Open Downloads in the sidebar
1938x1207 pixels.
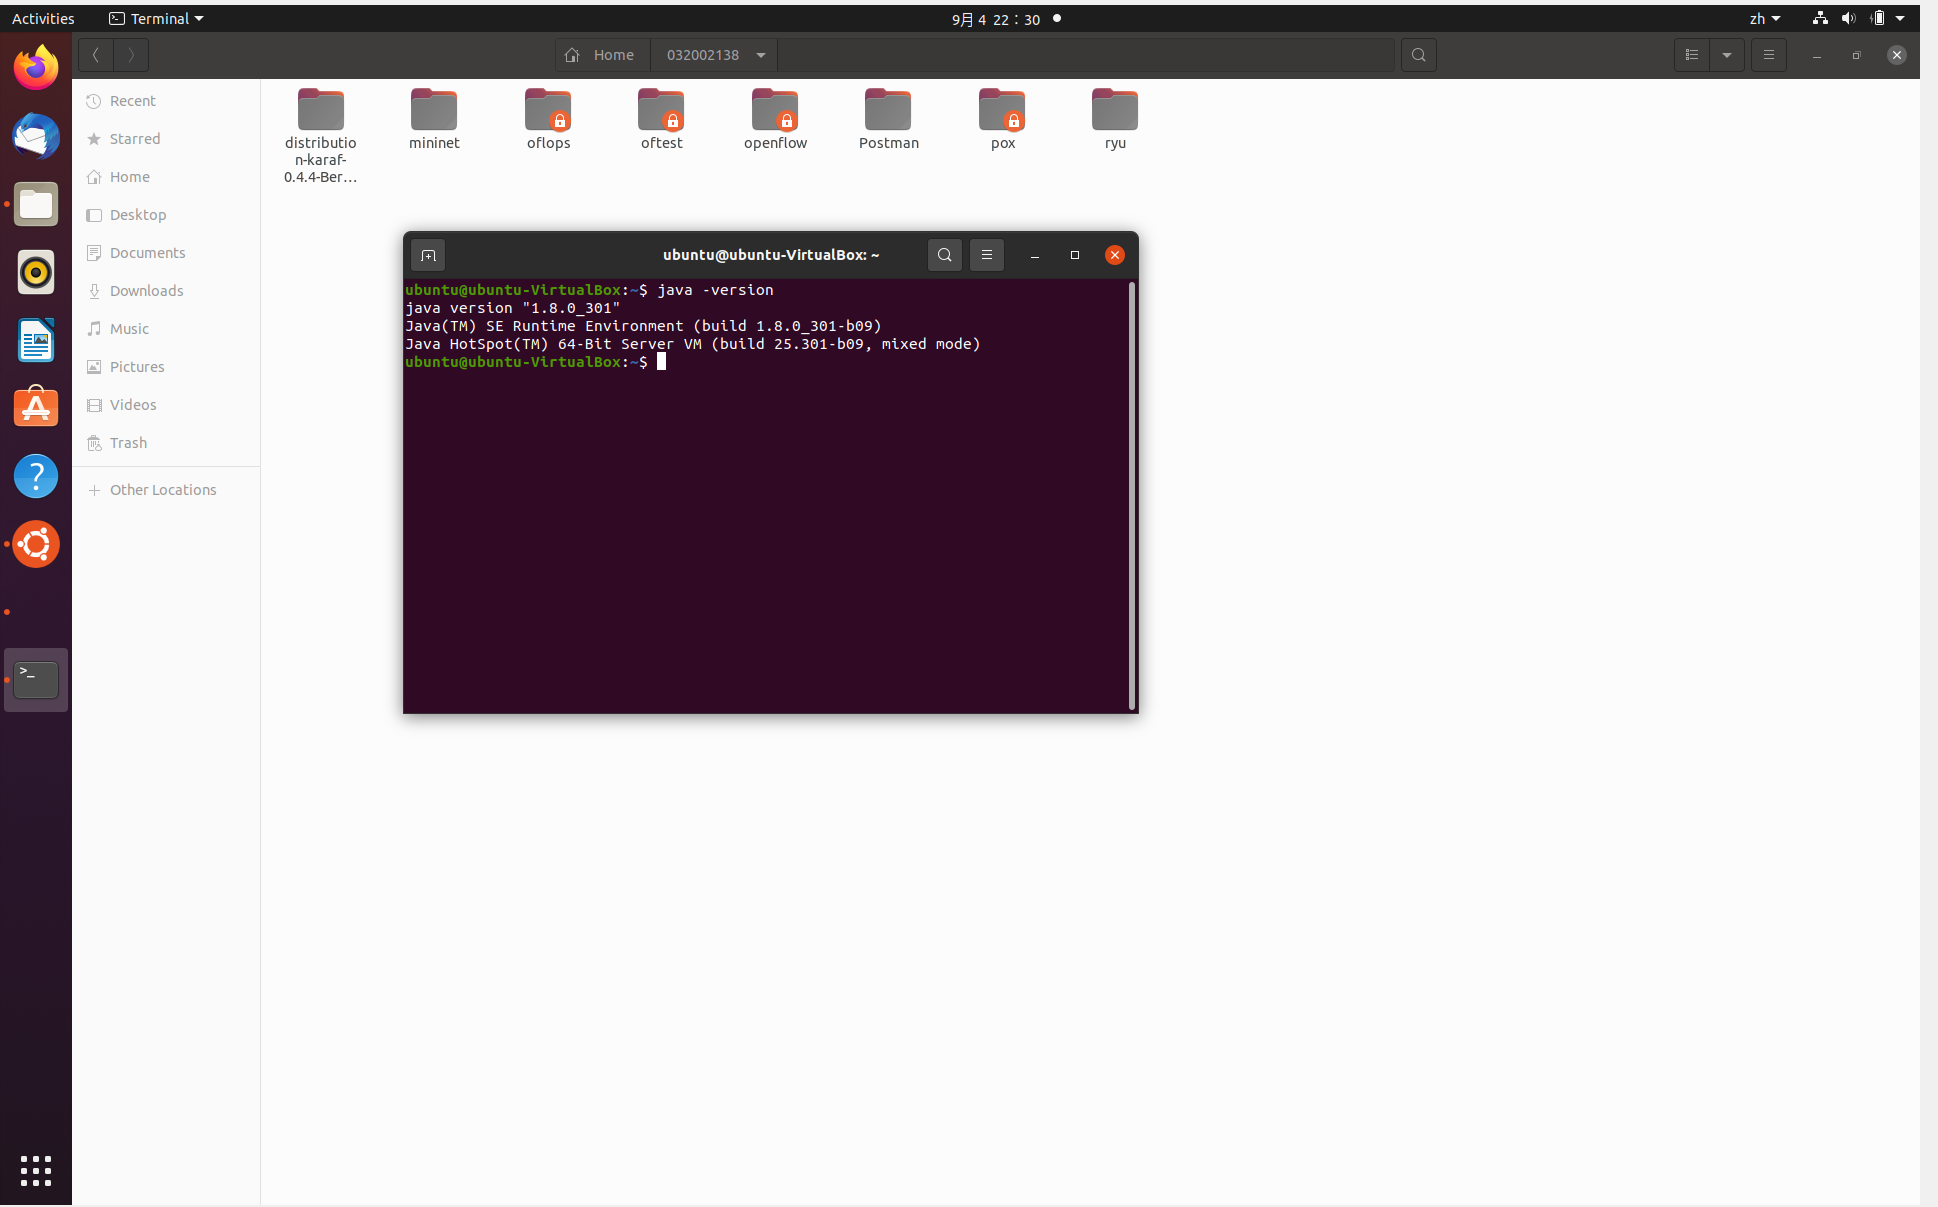146,291
